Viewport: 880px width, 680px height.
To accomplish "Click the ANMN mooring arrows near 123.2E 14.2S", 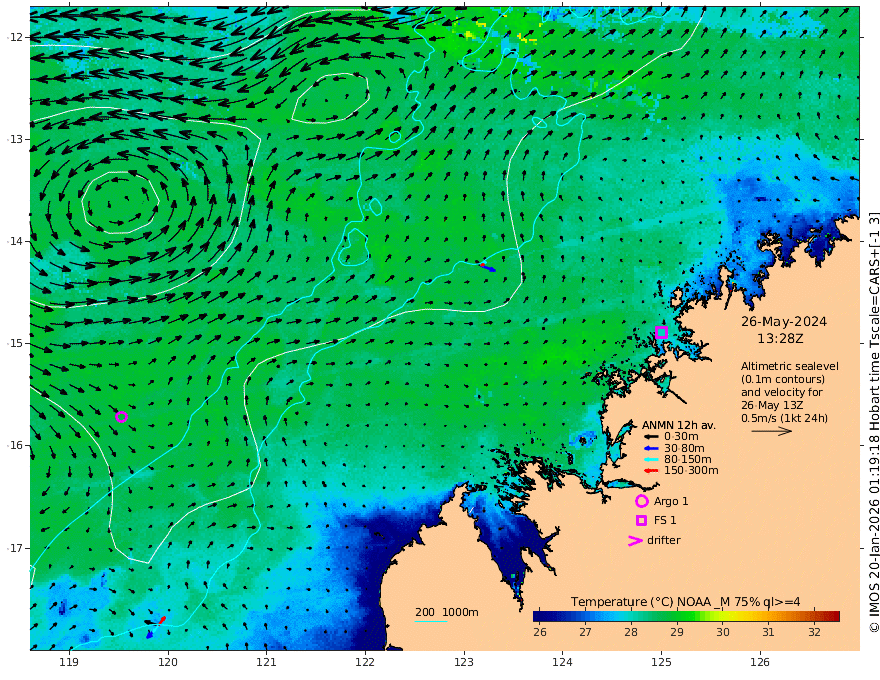I will (487, 267).
